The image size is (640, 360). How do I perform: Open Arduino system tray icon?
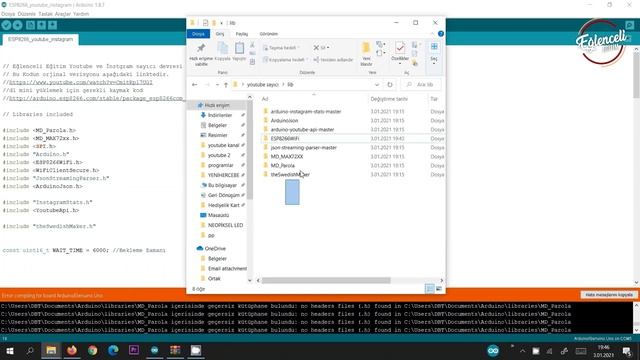tap(493, 351)
